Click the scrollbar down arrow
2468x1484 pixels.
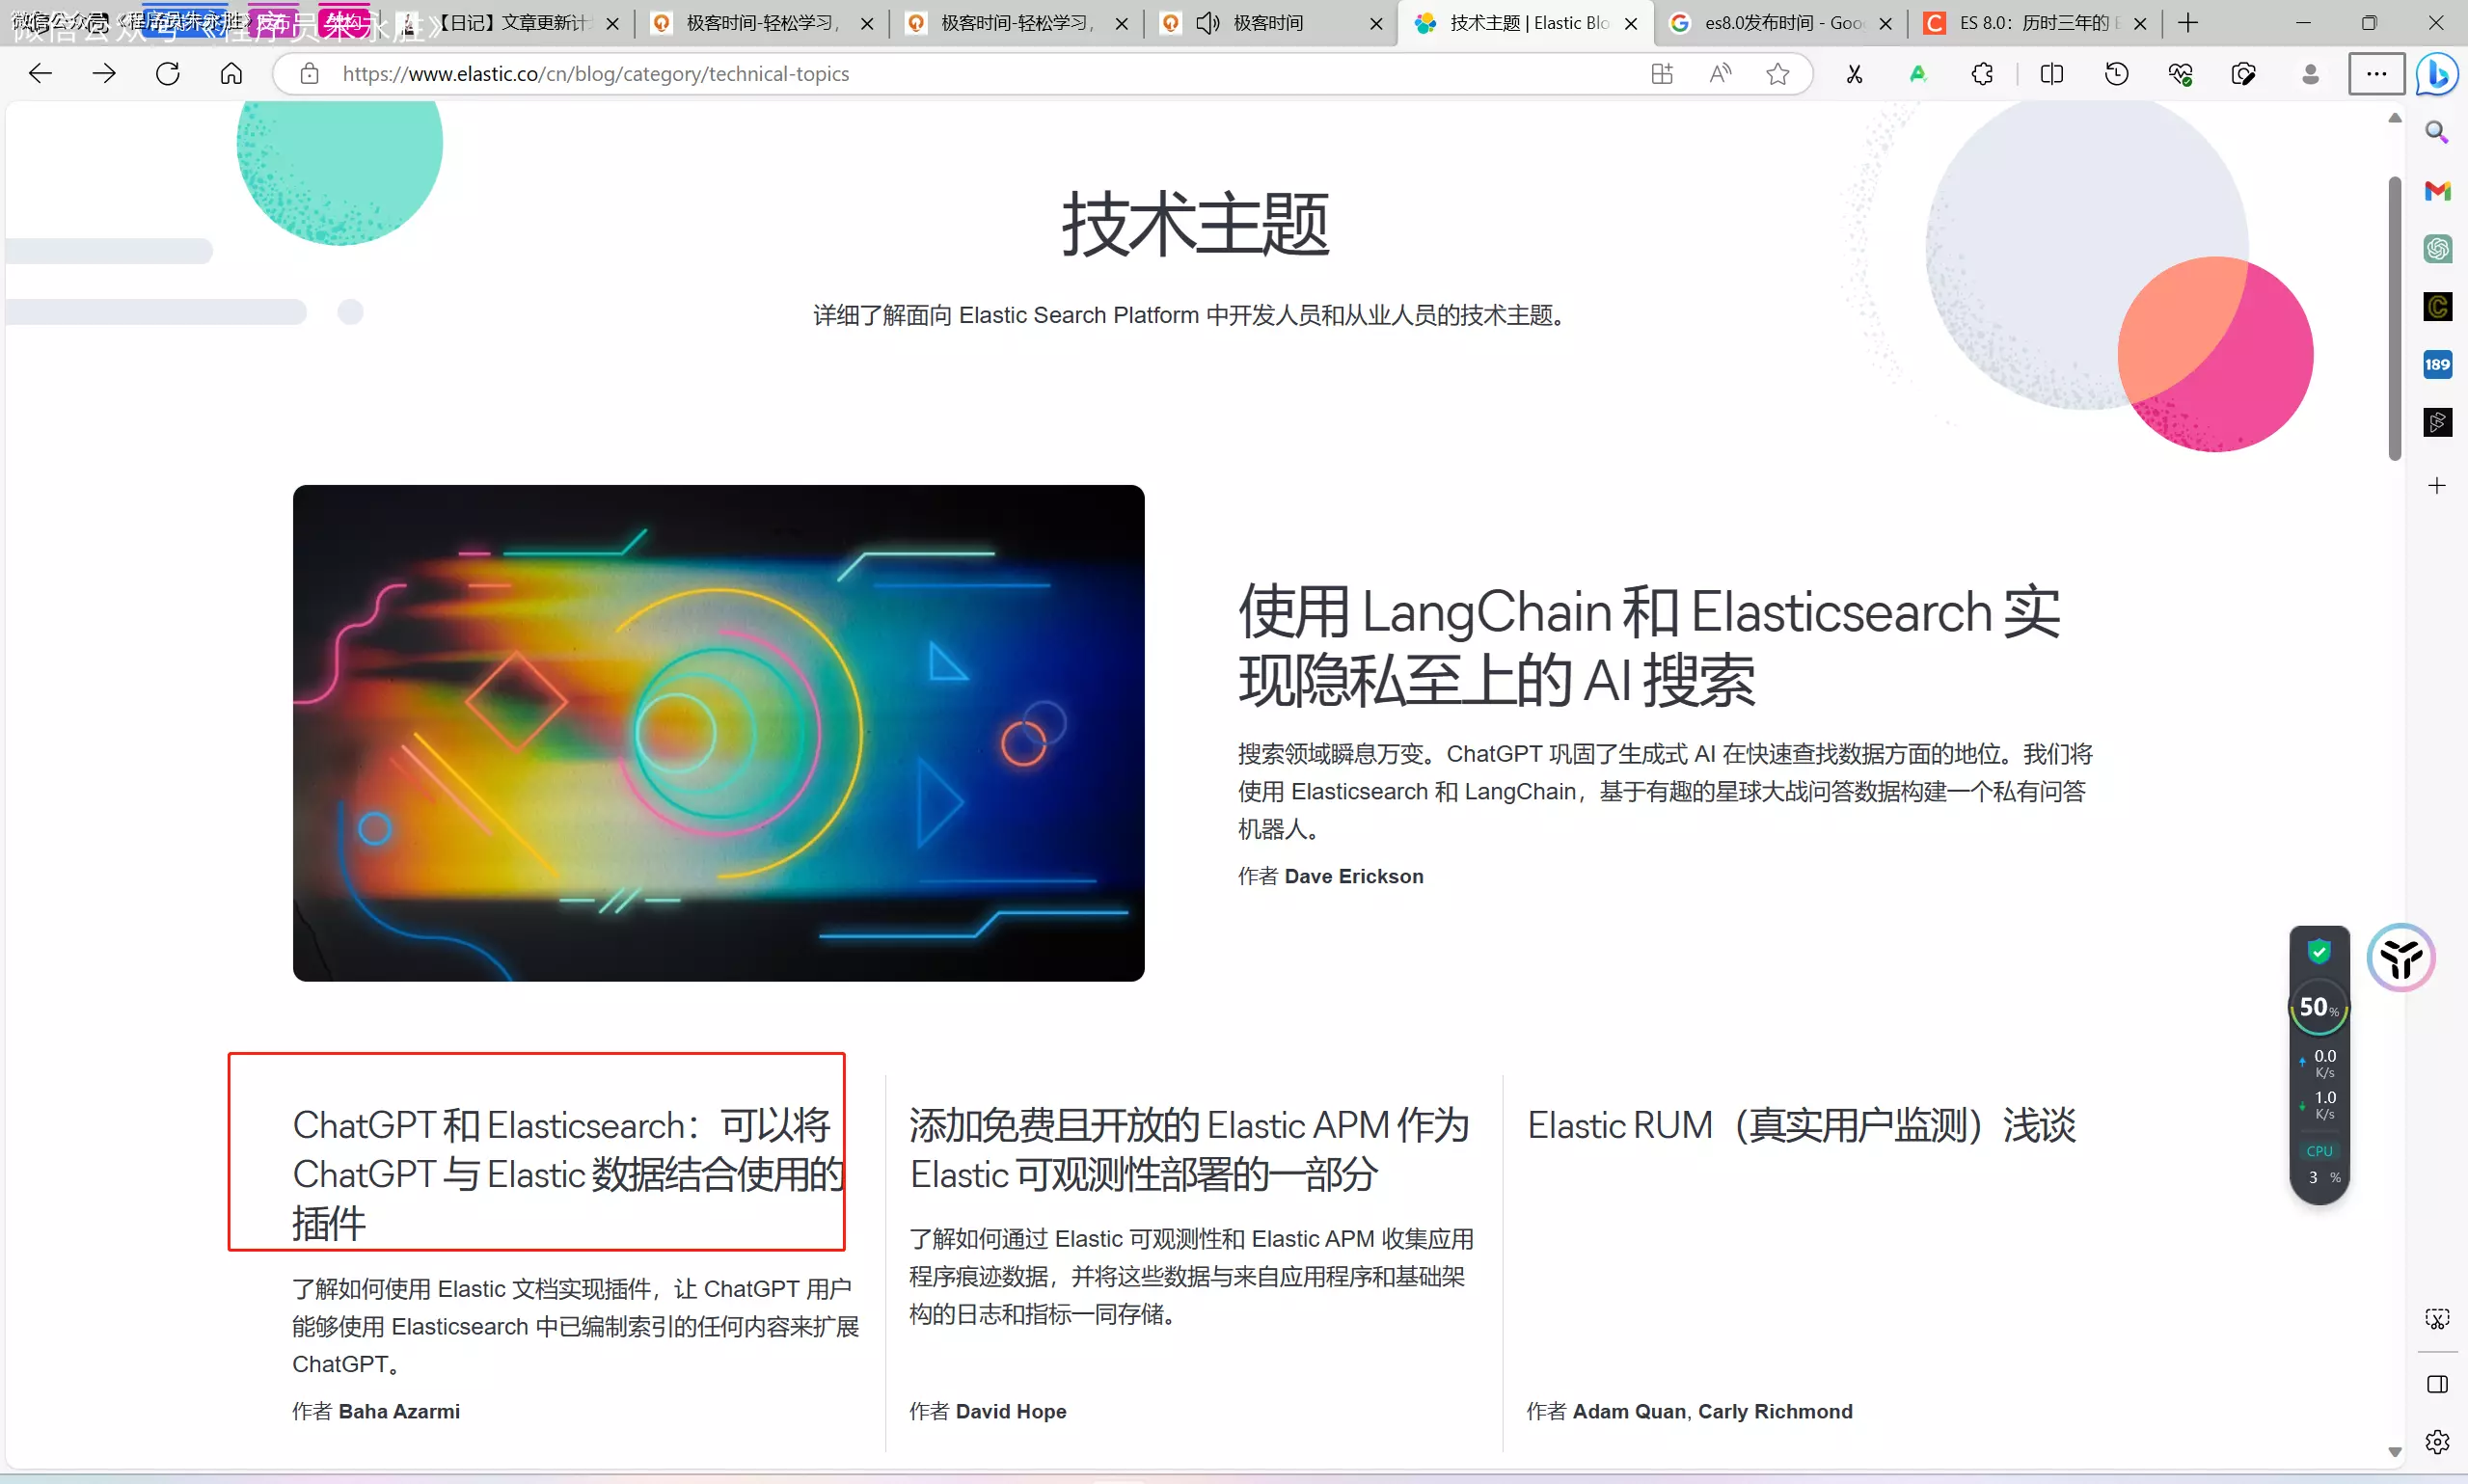[x=2394, y=1451]
